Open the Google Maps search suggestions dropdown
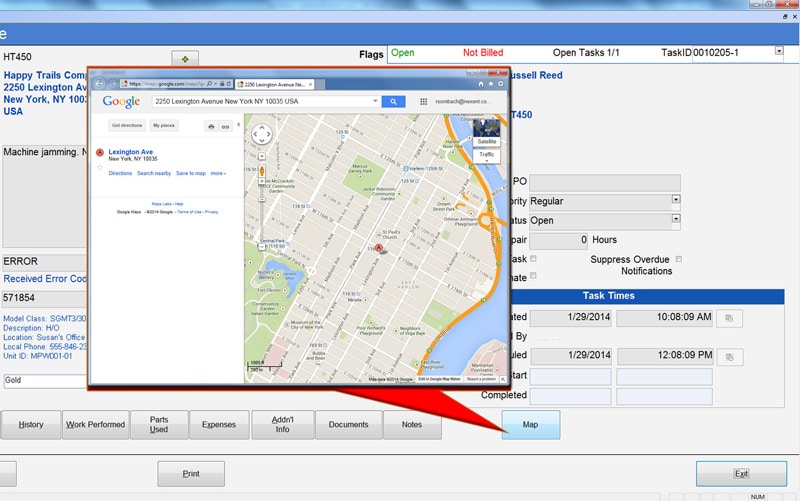Screen dimensions: 800x501 (x=375, y=101)
